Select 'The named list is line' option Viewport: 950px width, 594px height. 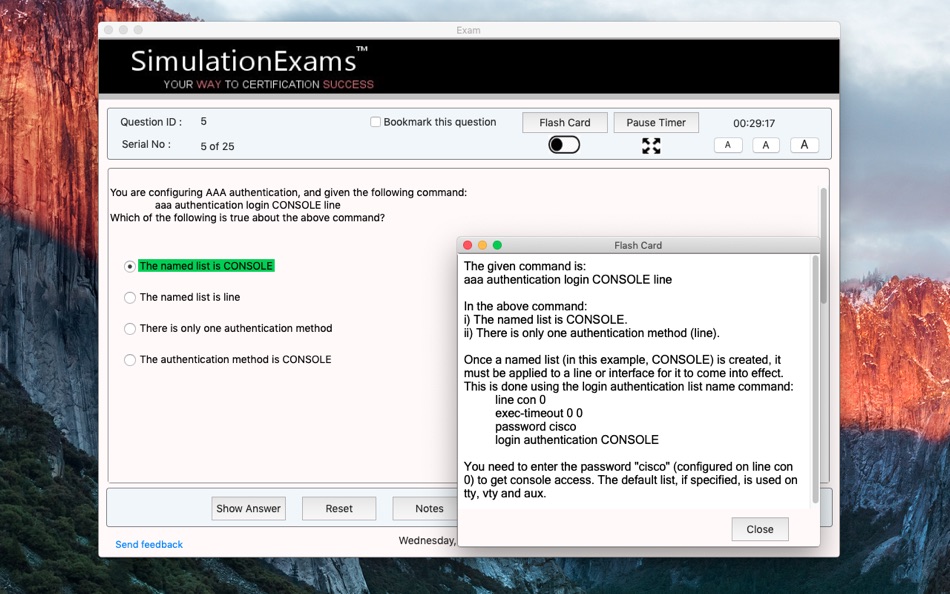[130, 298]
